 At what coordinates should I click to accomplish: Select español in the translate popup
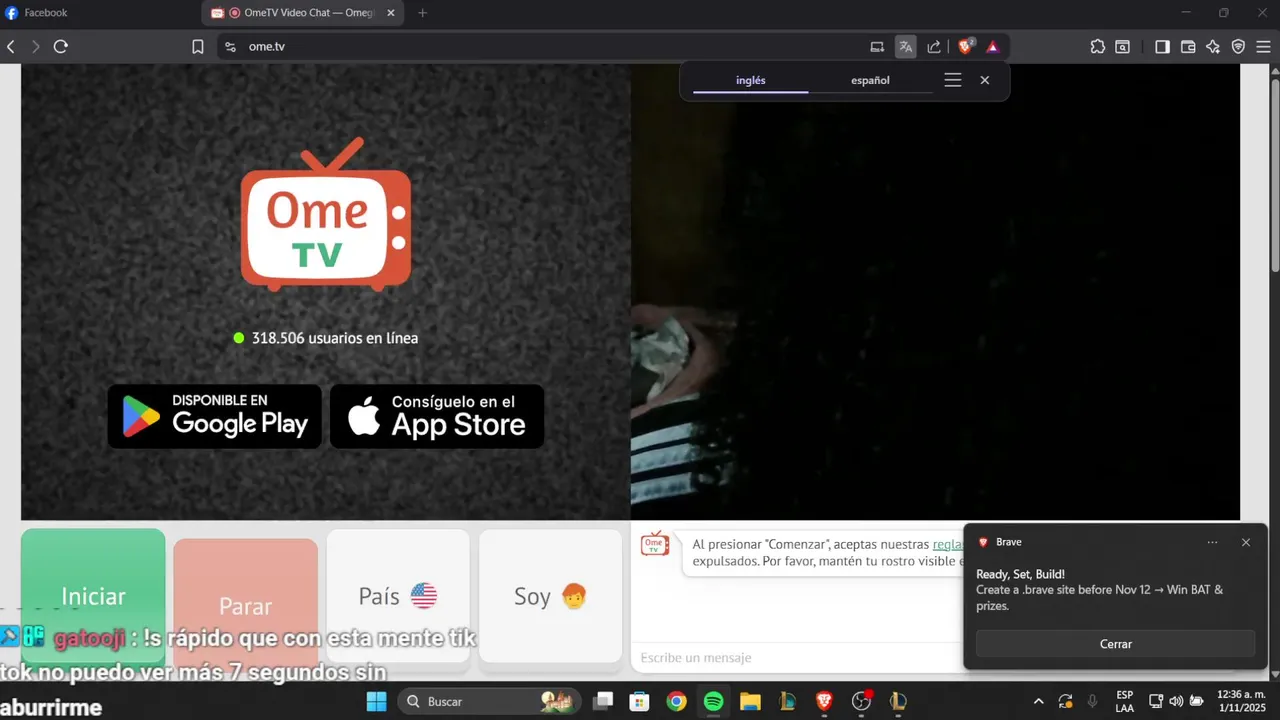[x=870, y=80]
